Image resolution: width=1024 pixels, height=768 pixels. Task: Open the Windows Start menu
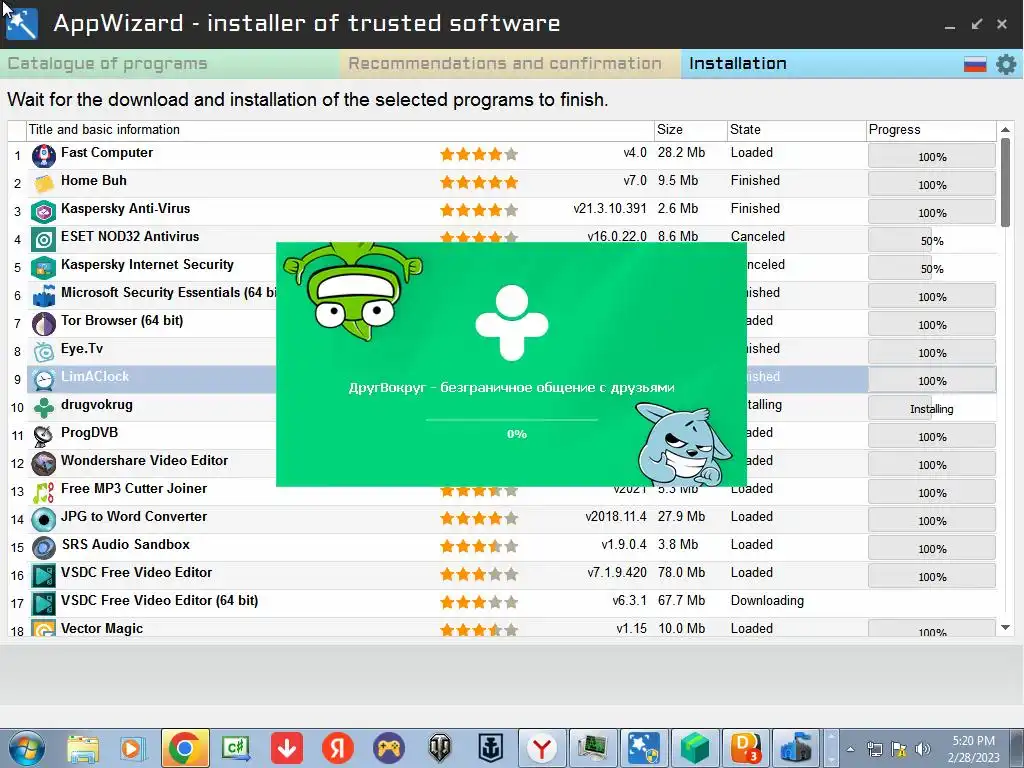(26, 748)
